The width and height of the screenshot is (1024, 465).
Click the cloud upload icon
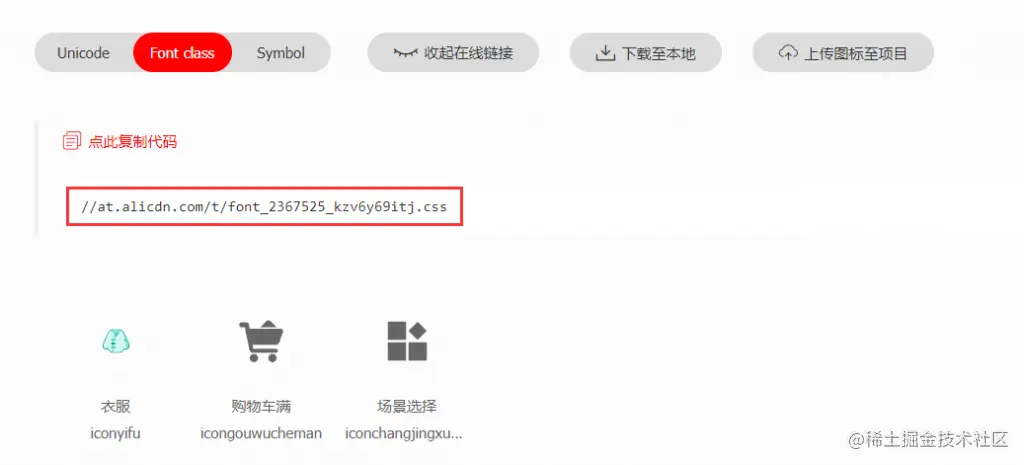[788, 52]
